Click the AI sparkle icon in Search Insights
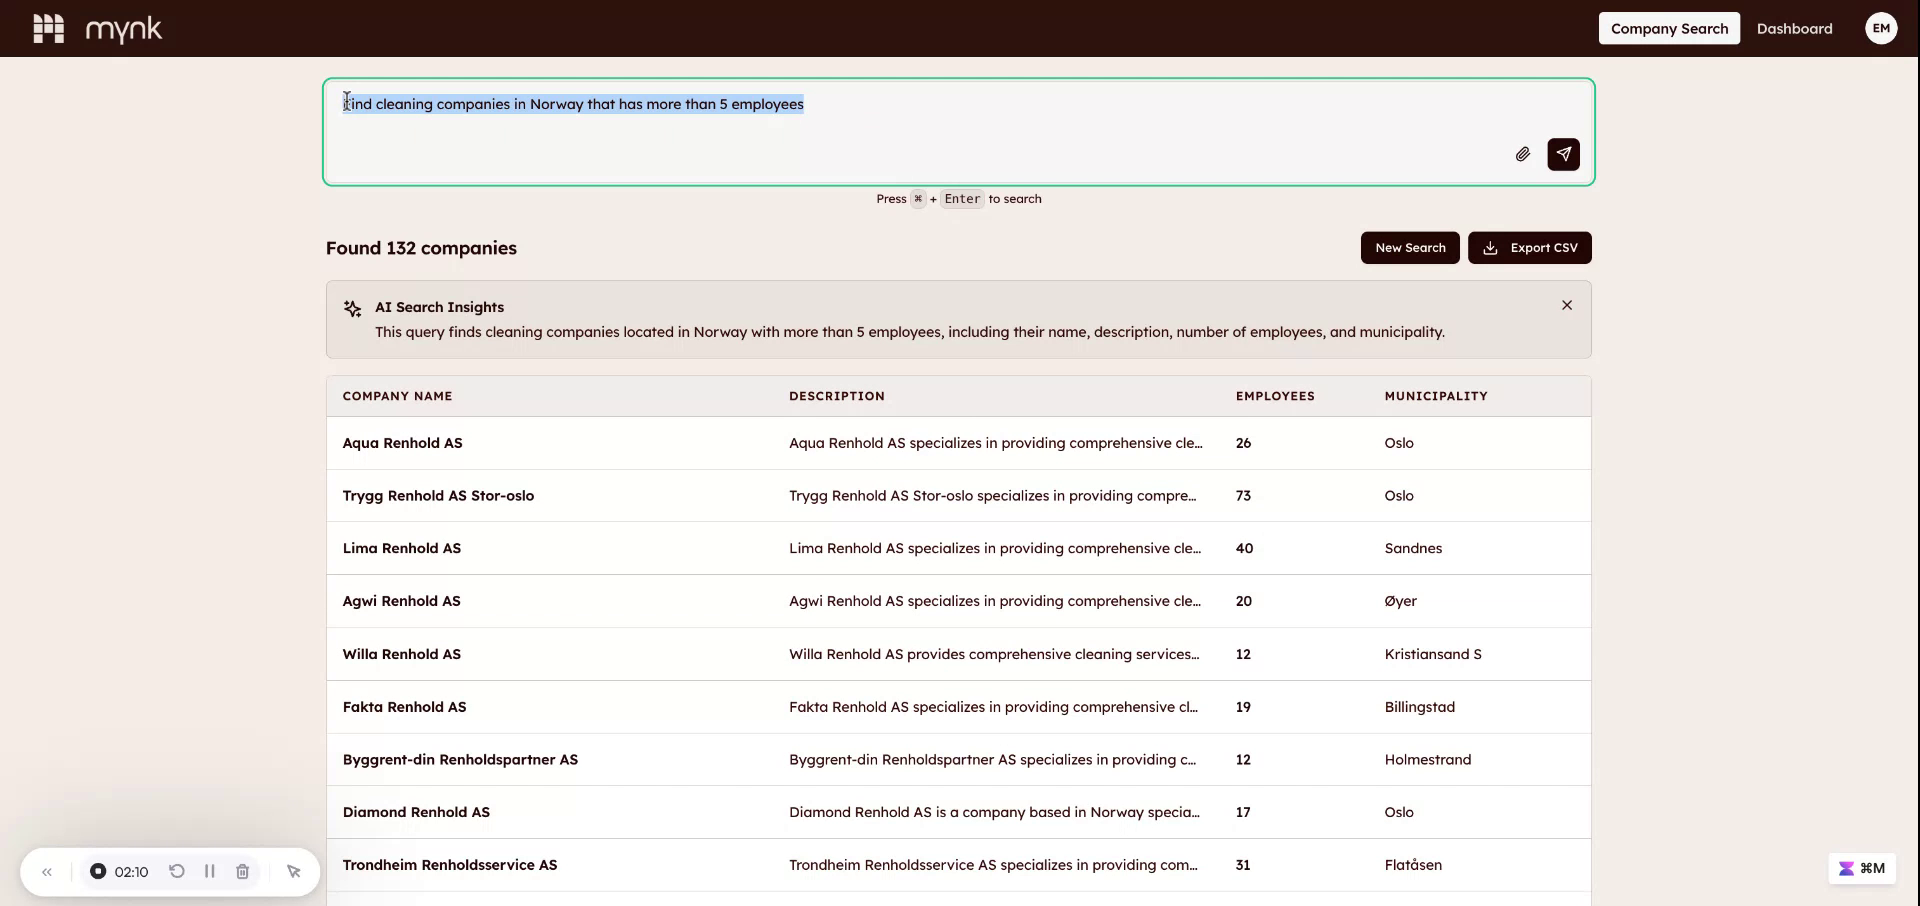Image resolution: width=1920 pixels, height=906 pixels. [352, 308]
